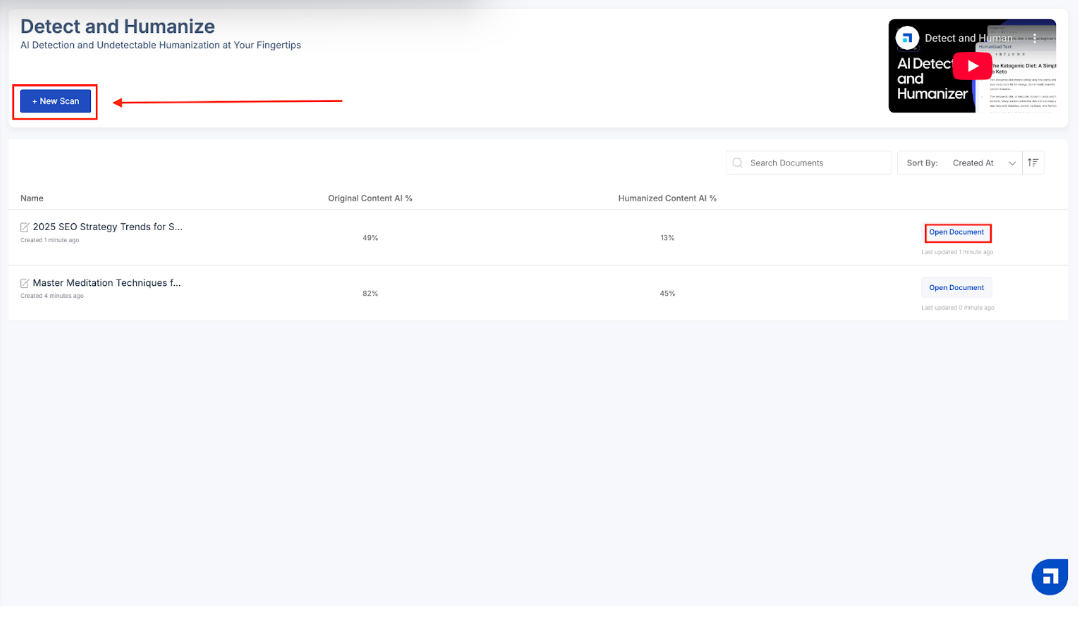Select the Created At sort option
The height and width of the screenshot is (632, 1090).
pyautogui.click(x=972, y=163)
